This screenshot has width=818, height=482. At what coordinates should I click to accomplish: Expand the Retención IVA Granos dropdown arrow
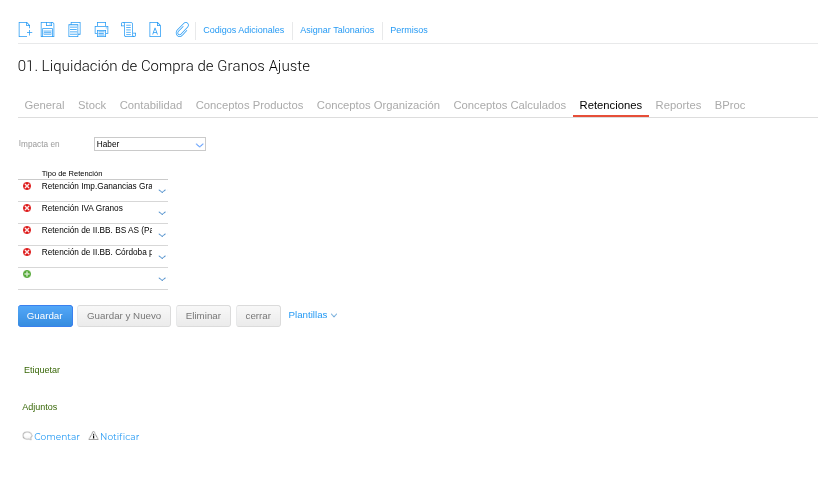[162, 212]
